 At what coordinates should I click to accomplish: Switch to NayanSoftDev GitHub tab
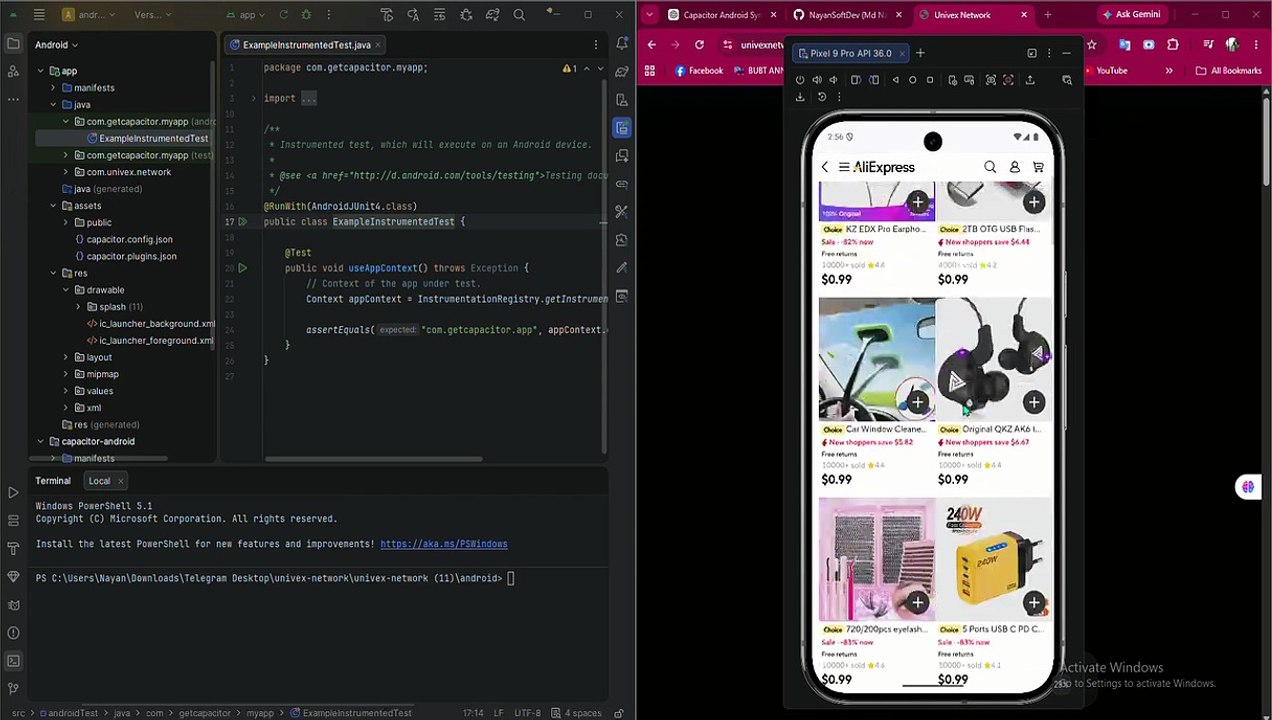point(846,15)
